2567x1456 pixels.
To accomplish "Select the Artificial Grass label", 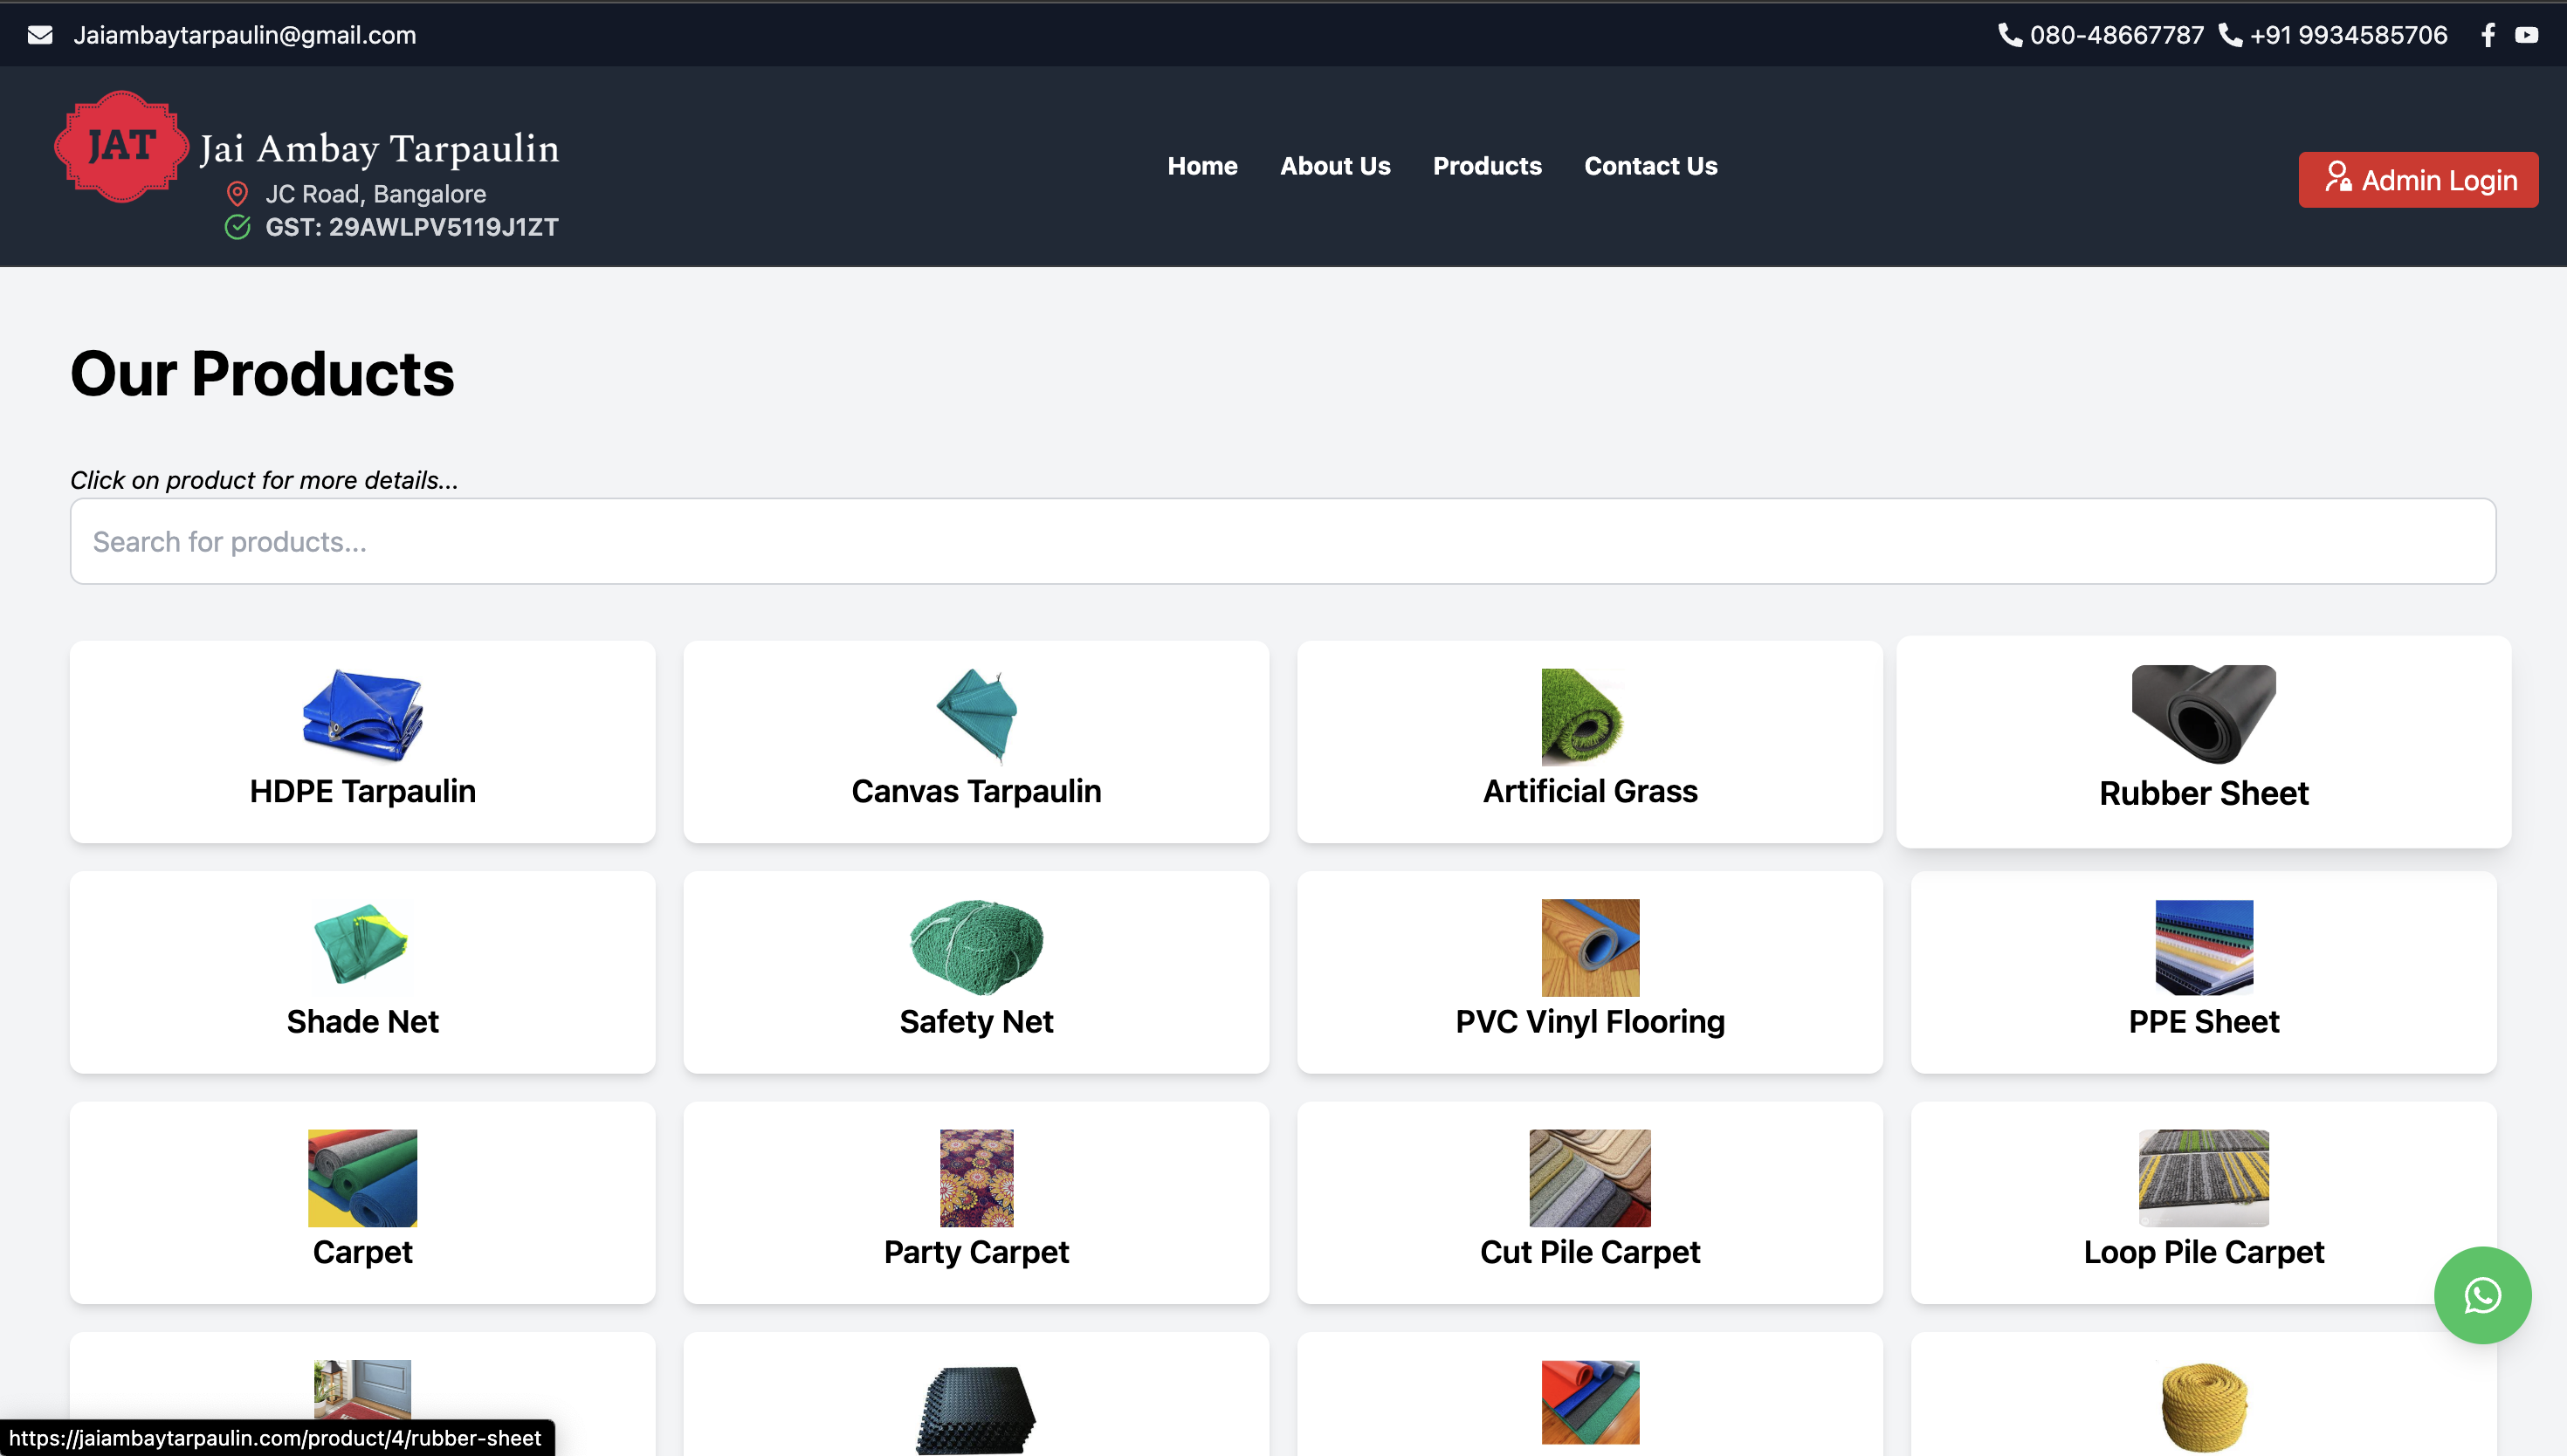I will (x=1590, y=791).
